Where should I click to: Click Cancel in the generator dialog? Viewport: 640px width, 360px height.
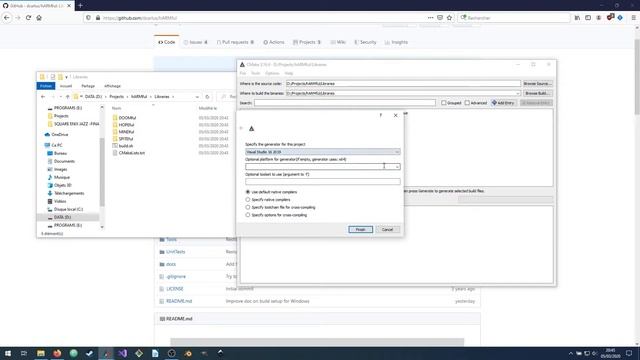[x=387, y=229]
